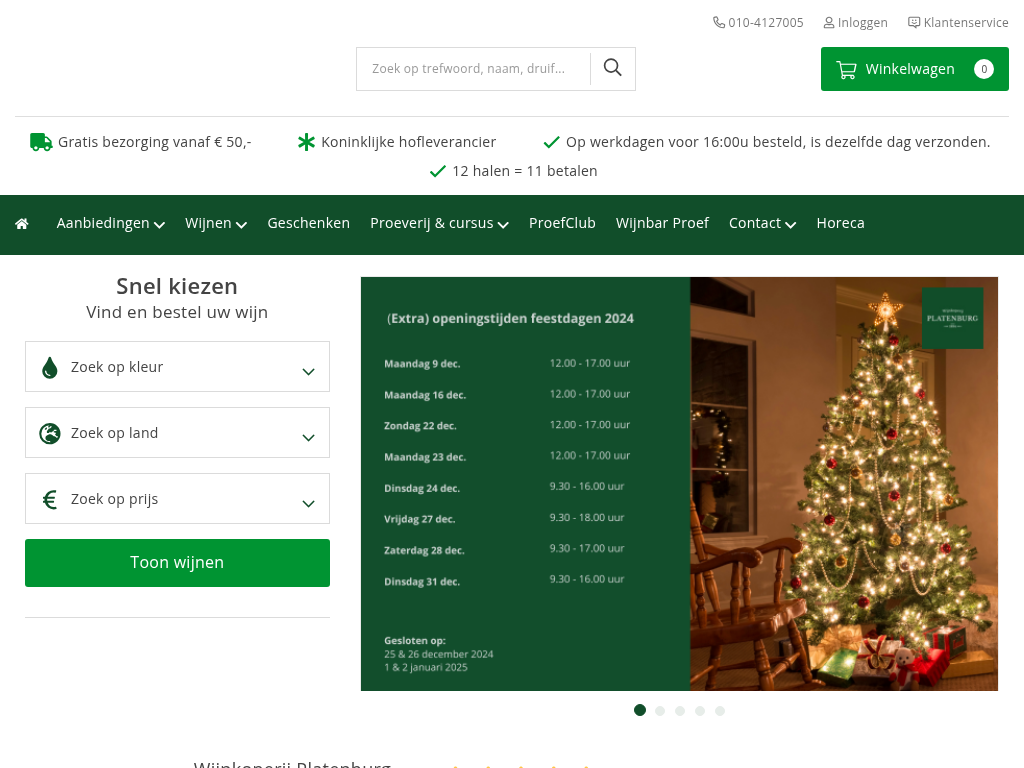The width and height of the screenshot is (1024, 768).
Task: Open the Aanbiedingen menu
Action: tap(110, 224)
